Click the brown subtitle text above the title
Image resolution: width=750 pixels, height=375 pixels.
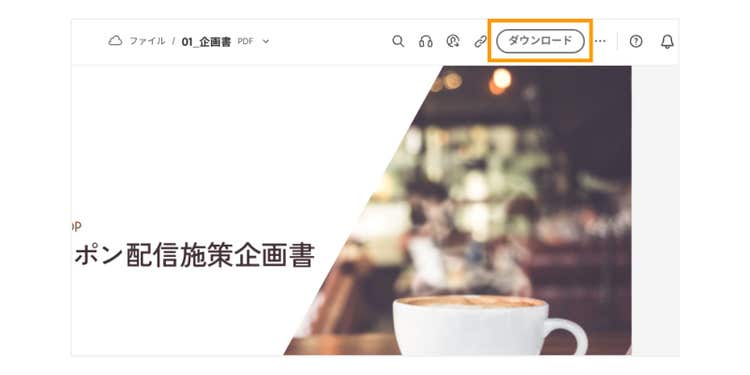pyautogui.click(x=76, y=226)
